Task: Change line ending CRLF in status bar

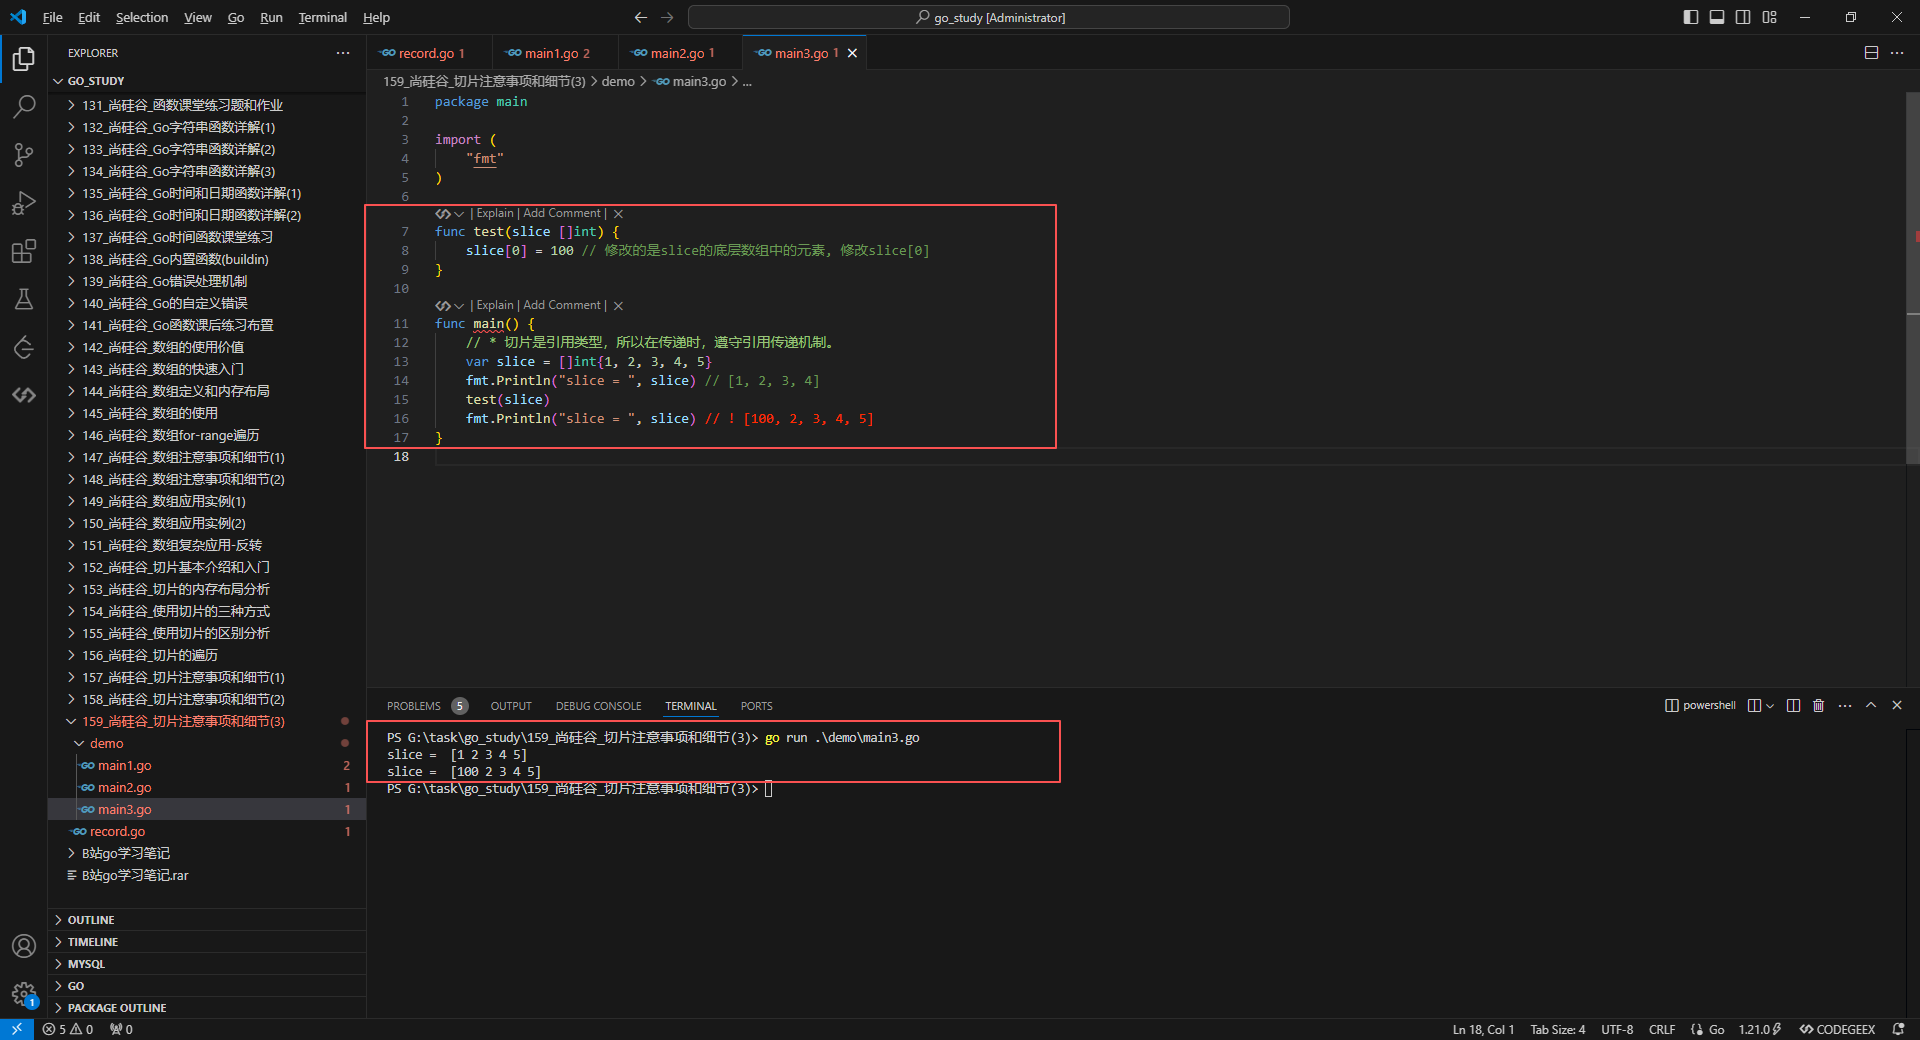Action: coord(1662,1029)
